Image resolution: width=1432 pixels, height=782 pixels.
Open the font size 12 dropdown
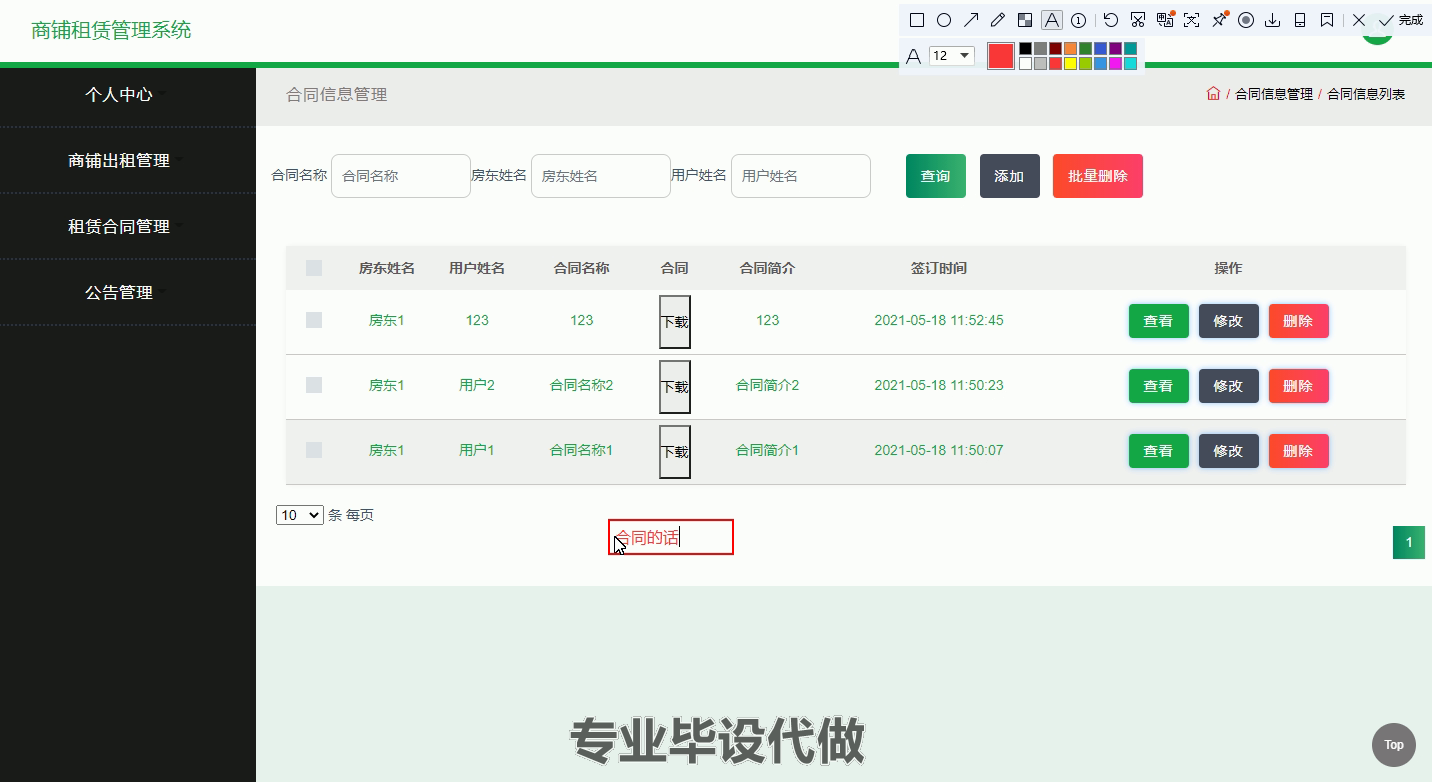click(x=952, y=56)
